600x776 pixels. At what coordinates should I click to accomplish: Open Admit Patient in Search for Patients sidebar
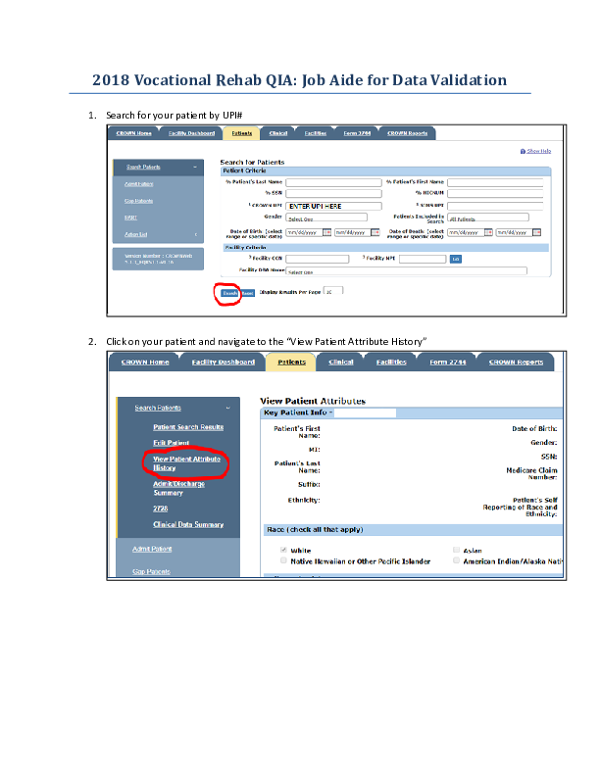point(139,184)
